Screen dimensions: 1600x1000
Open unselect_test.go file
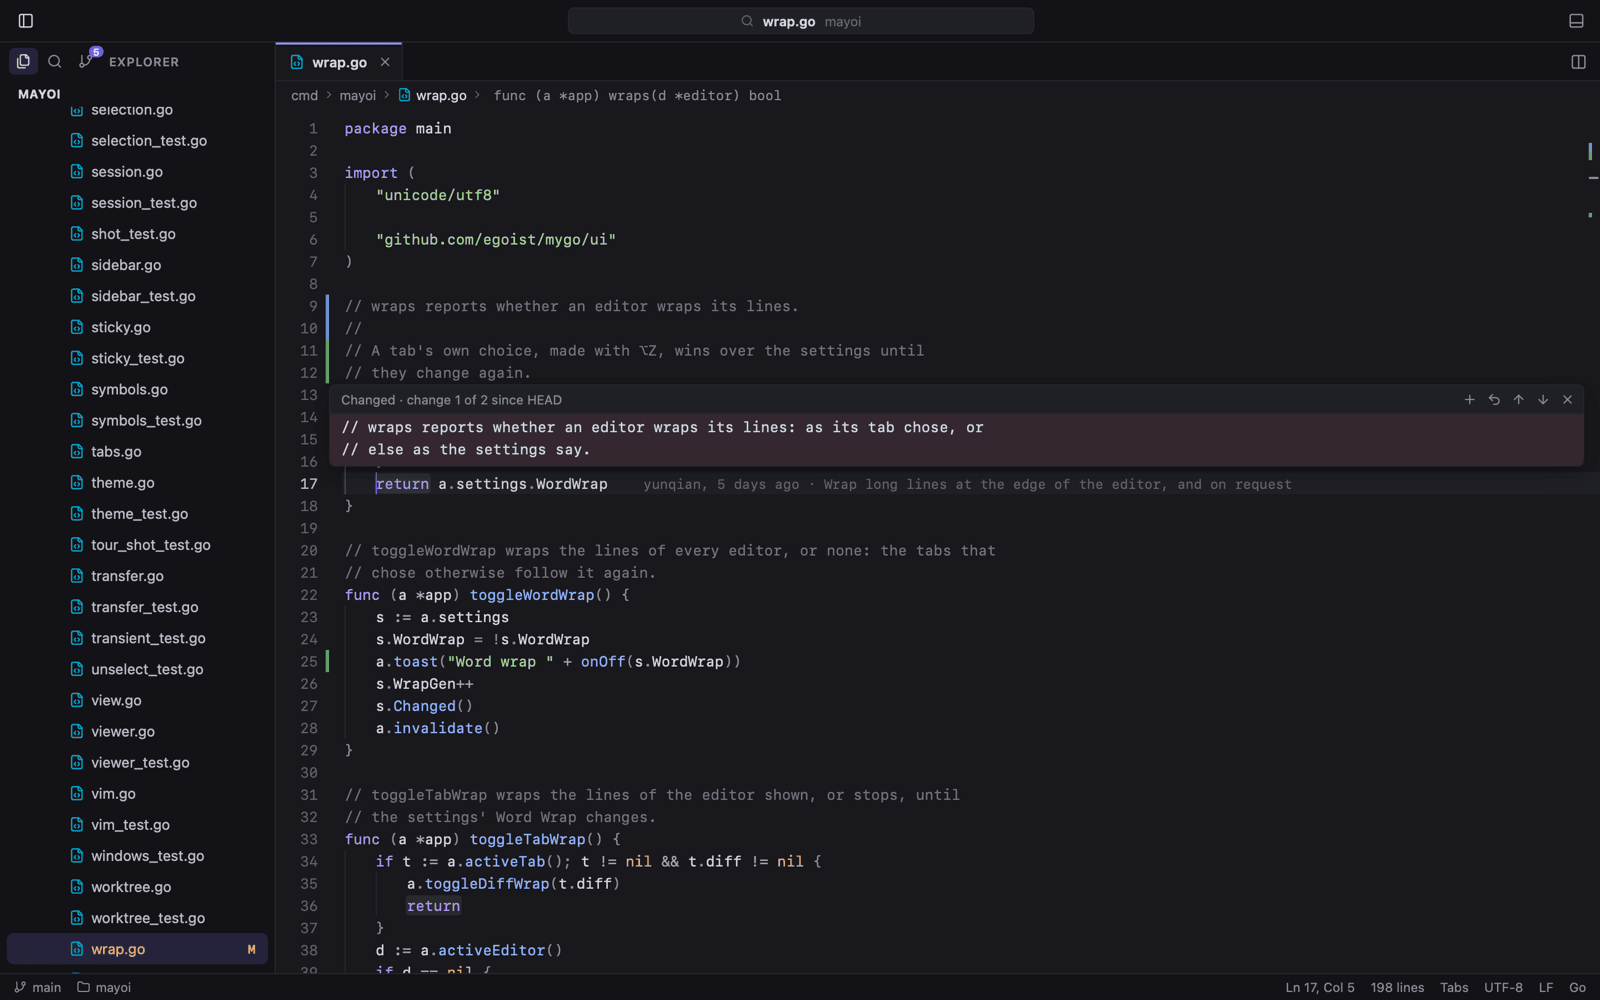[137, 669]
